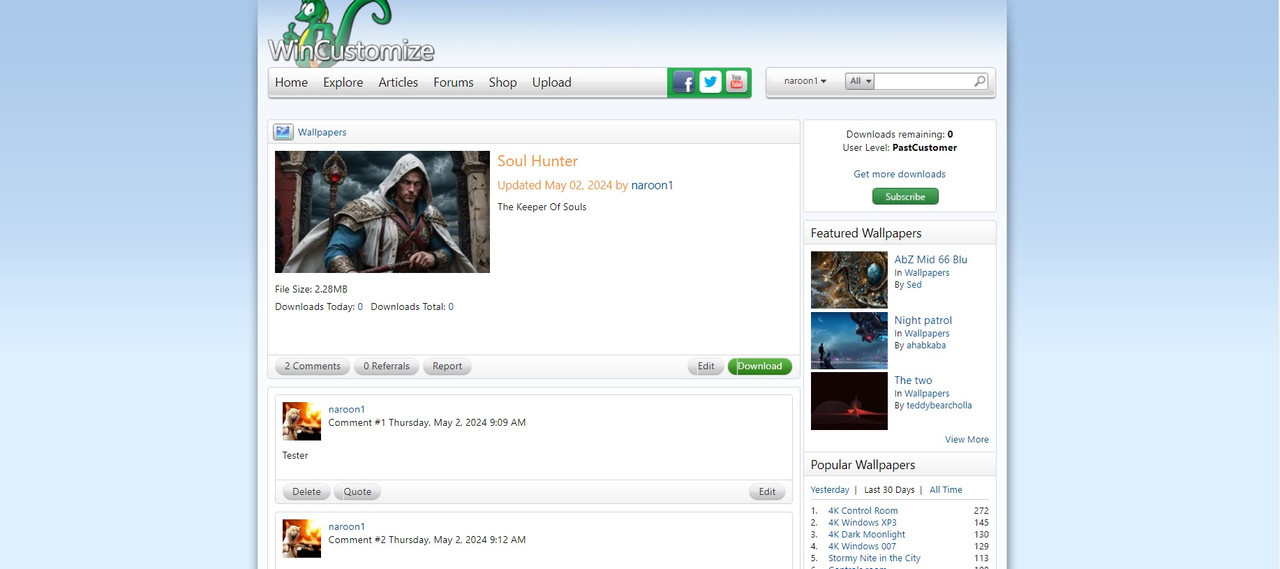Open author Sed's profile link

click(914, 285)
